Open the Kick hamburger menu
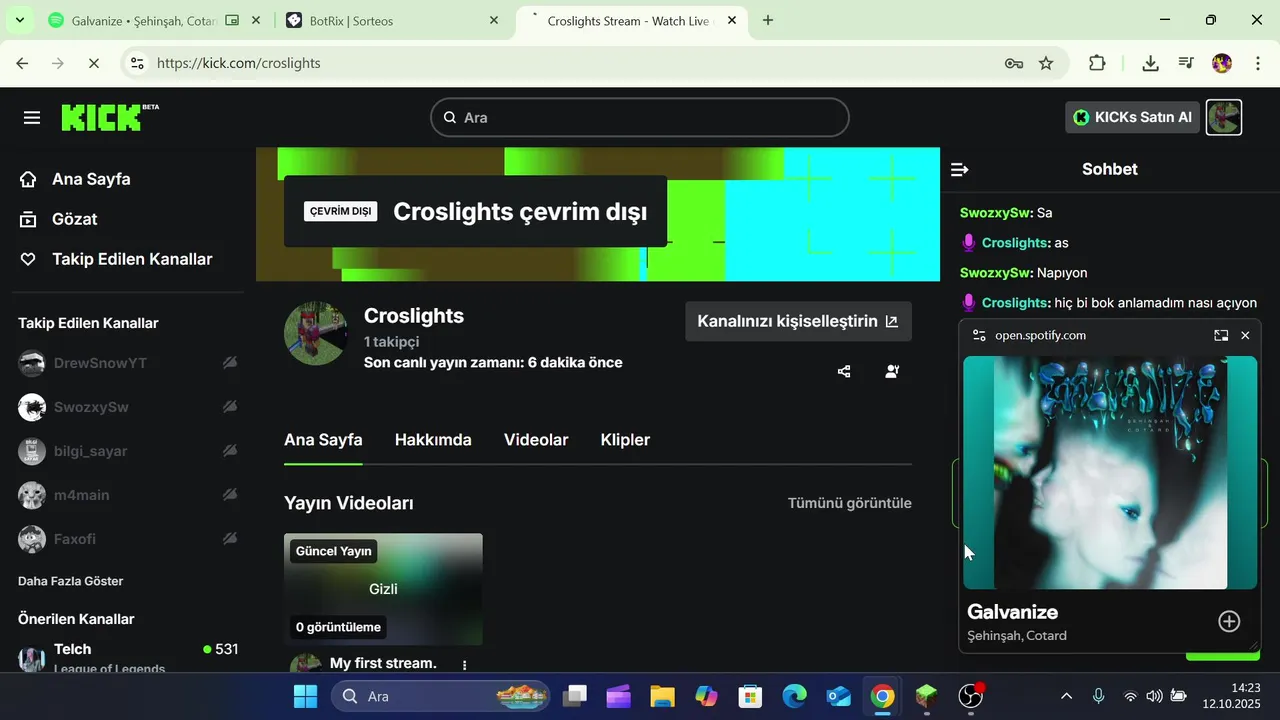Screen dimensions: 1280x720 [x=32, y=118]
